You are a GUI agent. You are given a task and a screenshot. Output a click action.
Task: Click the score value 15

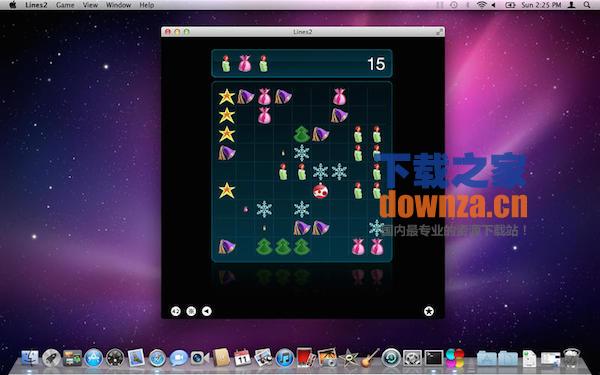376,64
